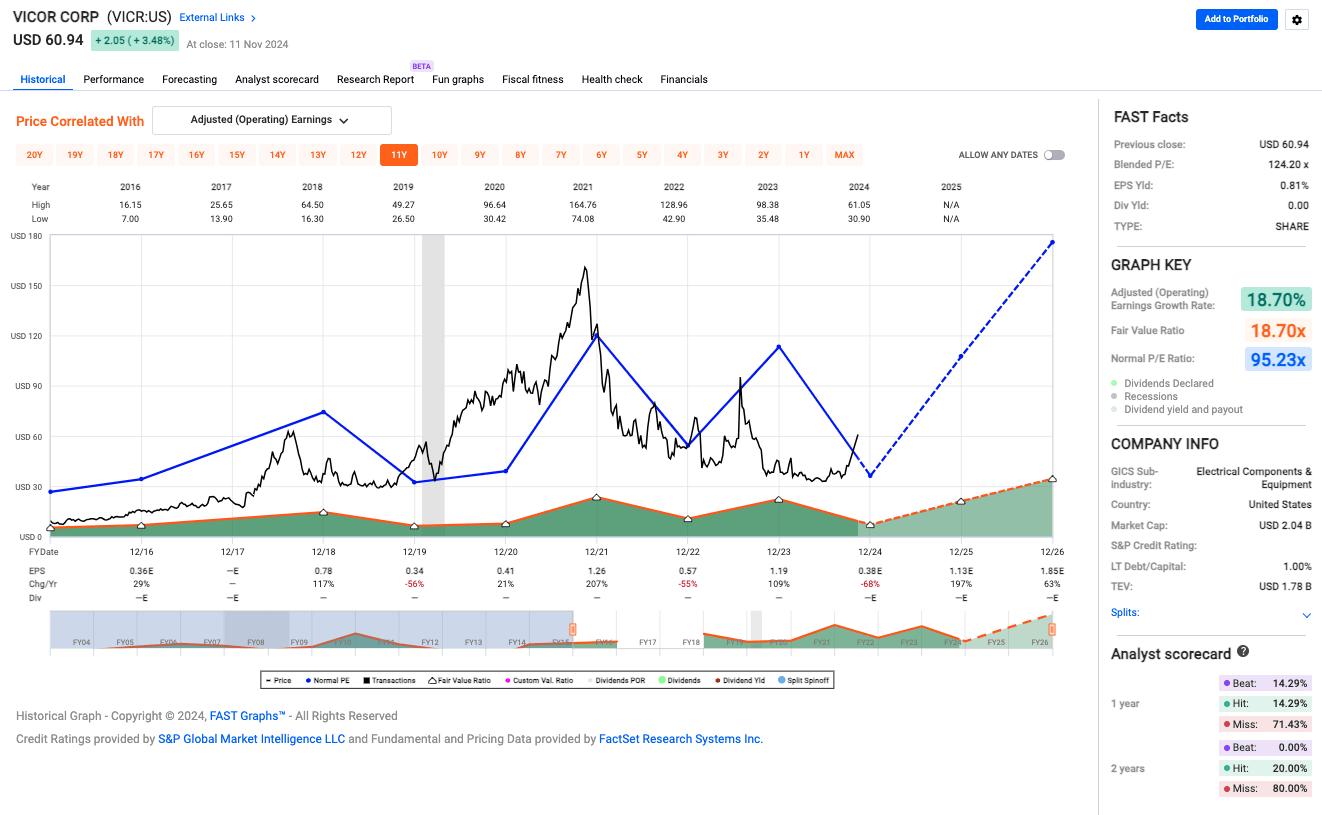The height and width of the screenshot is (815, 1322).
Task: Click the Transactions black square legend icon
Action: point(367,680)
